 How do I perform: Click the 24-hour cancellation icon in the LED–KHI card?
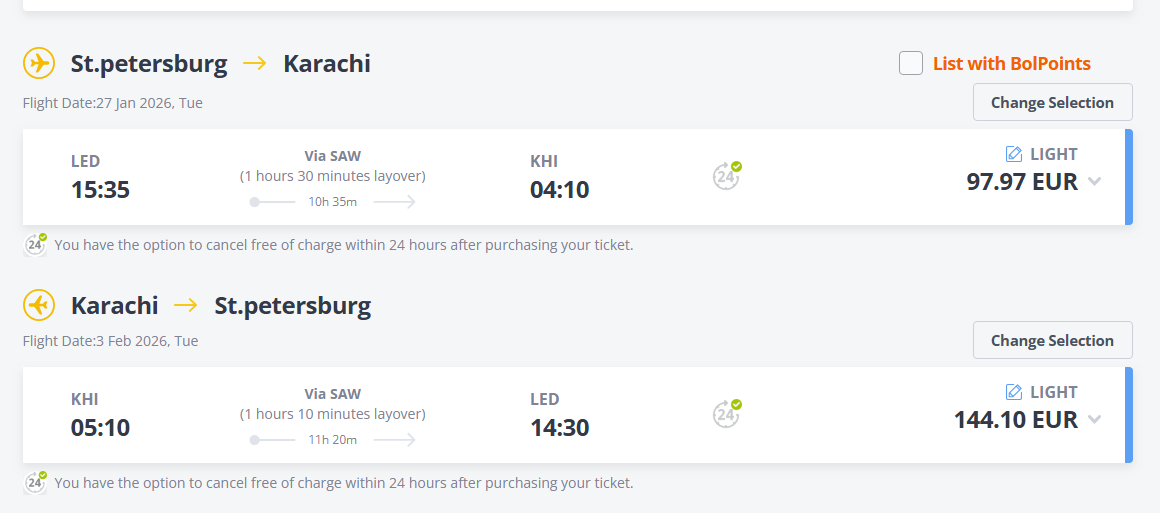tap(727, 176)
